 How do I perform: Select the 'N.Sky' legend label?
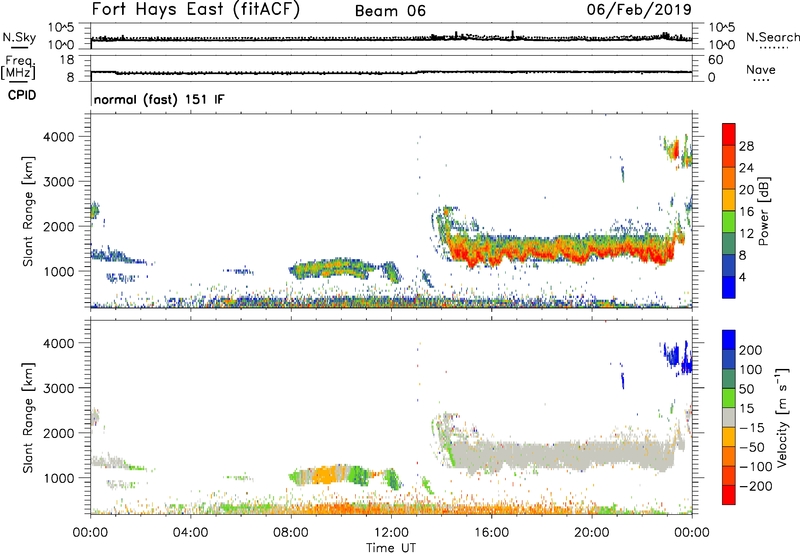(19, 37)
